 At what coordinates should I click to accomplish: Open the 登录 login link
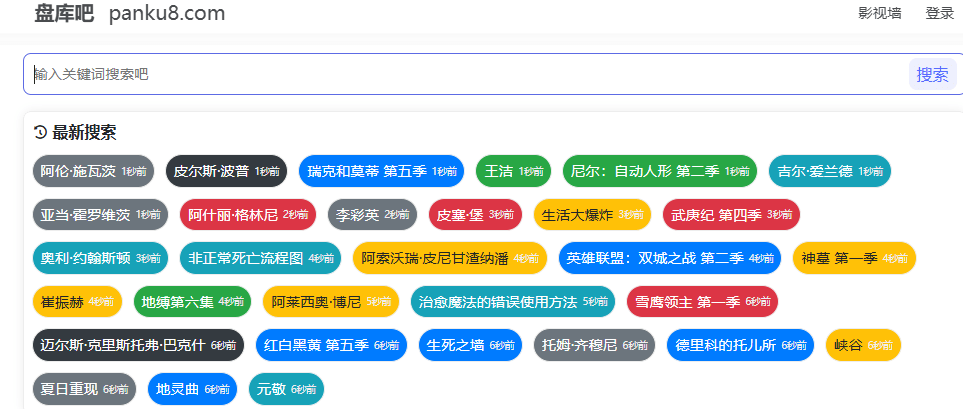pos(940,14)
